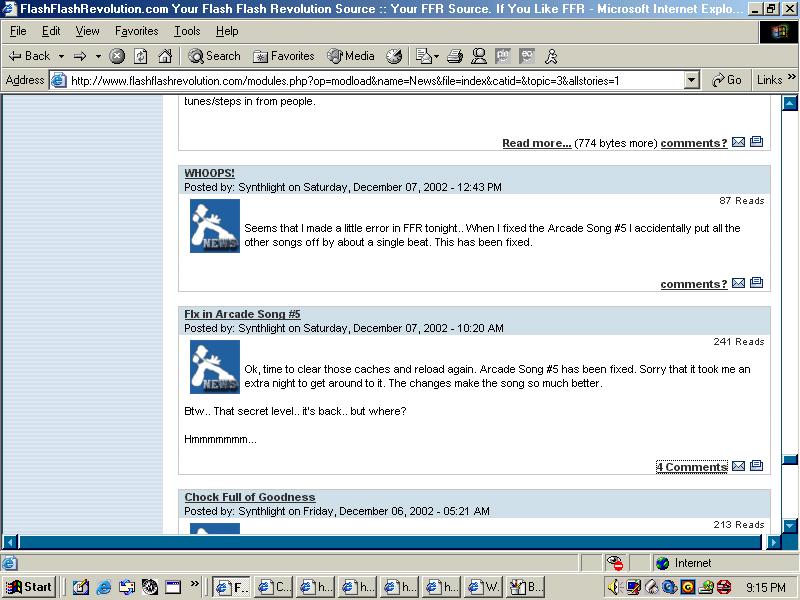Click the horizontal scrollbar left arrow
Screen dimensions: 800x600
[x=10, y=542]
